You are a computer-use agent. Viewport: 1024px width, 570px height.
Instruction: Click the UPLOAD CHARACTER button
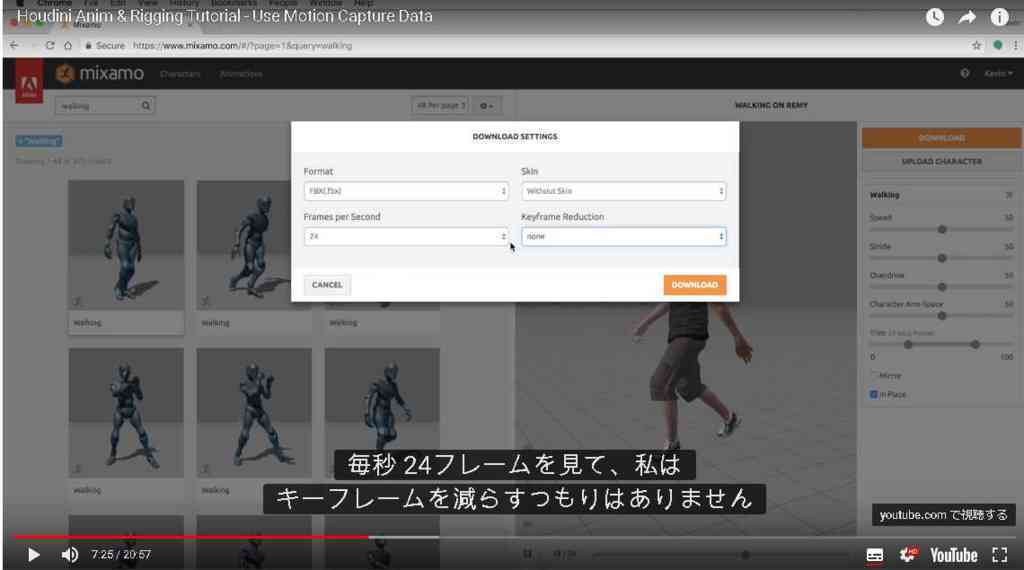tap(941, 161)
